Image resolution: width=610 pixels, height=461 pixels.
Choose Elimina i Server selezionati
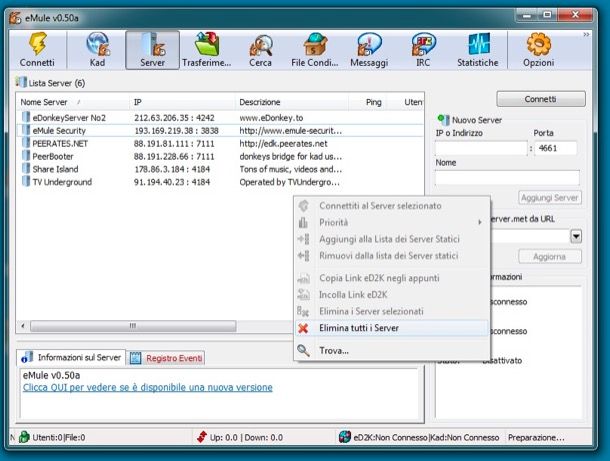(392, 311)
